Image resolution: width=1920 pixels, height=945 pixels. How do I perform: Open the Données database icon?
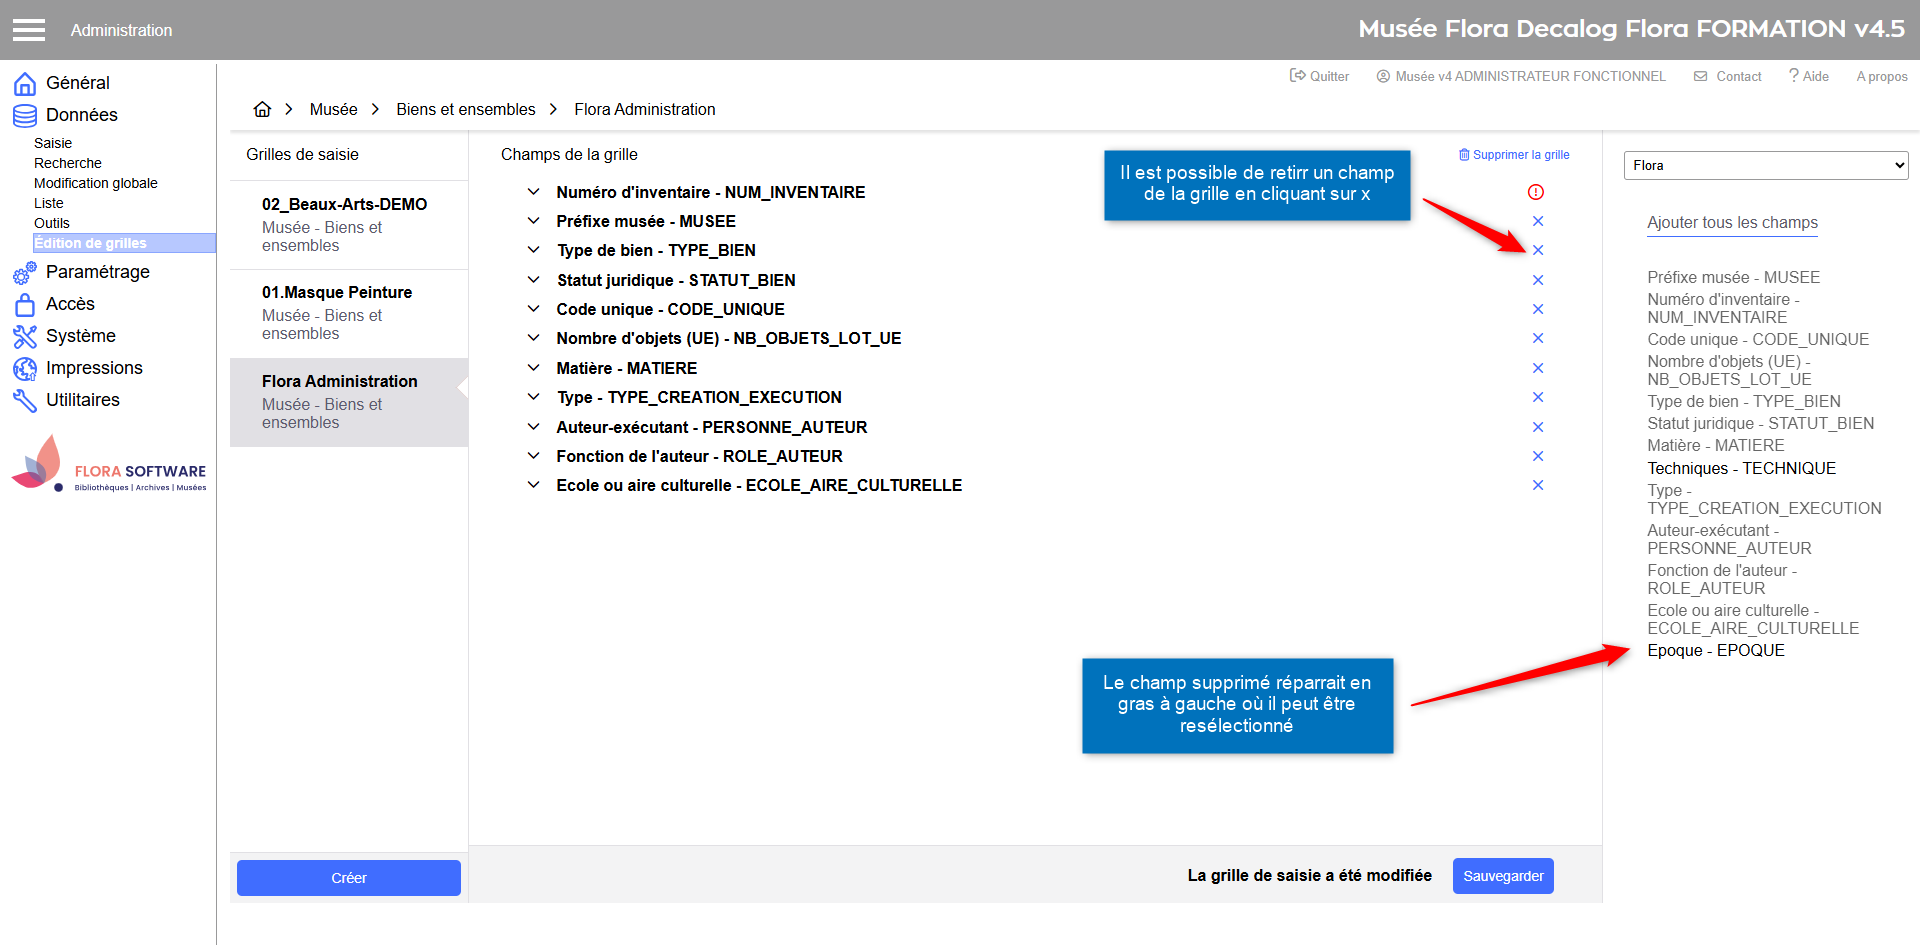click(25, 115)
